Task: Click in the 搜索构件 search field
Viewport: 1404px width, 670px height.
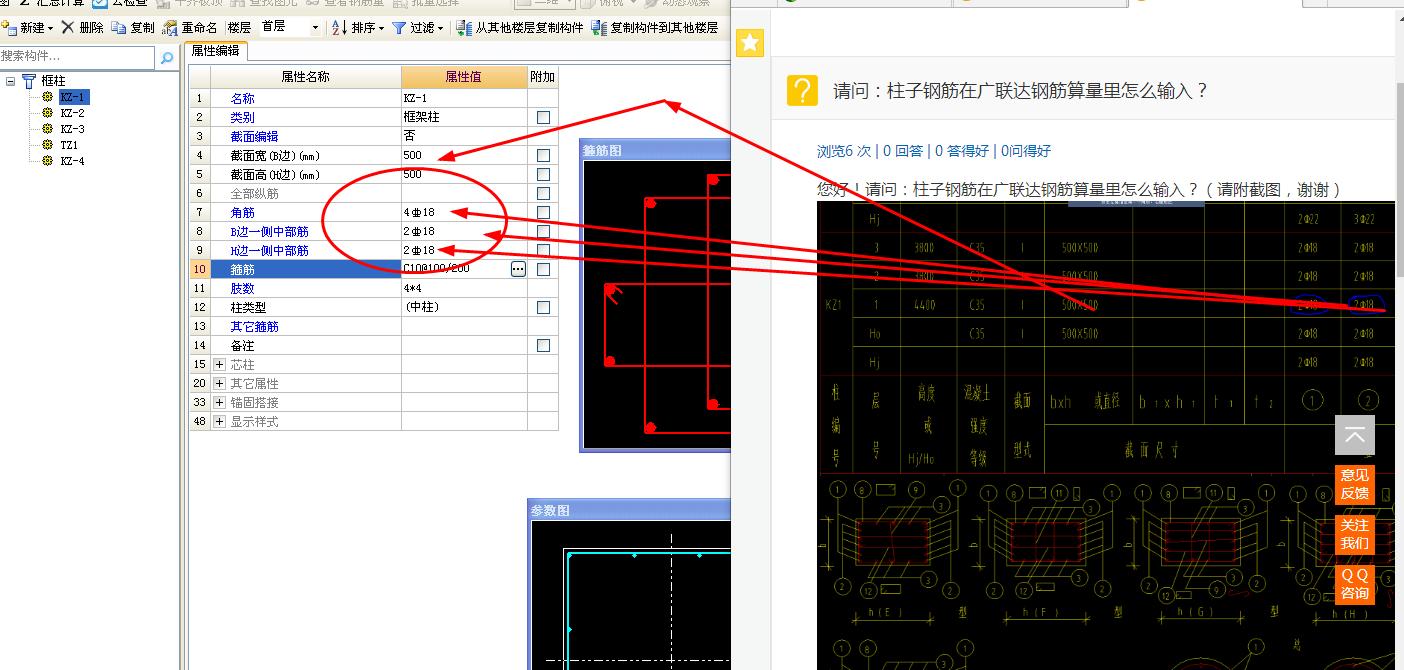Action: coord(78,57)
